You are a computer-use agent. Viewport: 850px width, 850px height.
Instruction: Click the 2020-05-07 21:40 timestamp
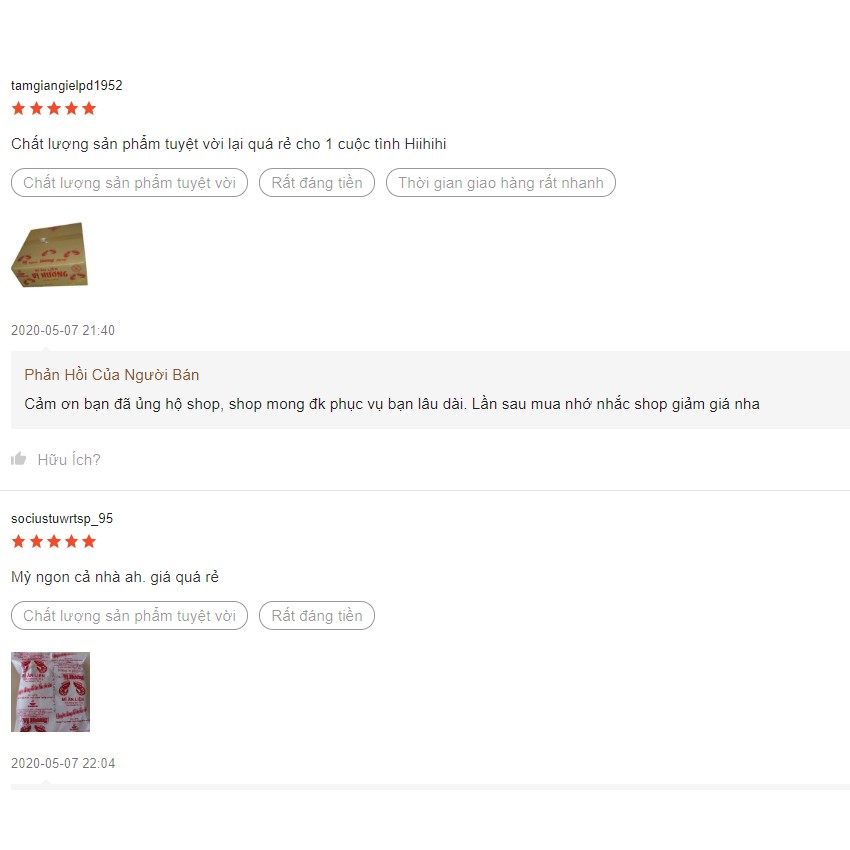pos(63,330)
